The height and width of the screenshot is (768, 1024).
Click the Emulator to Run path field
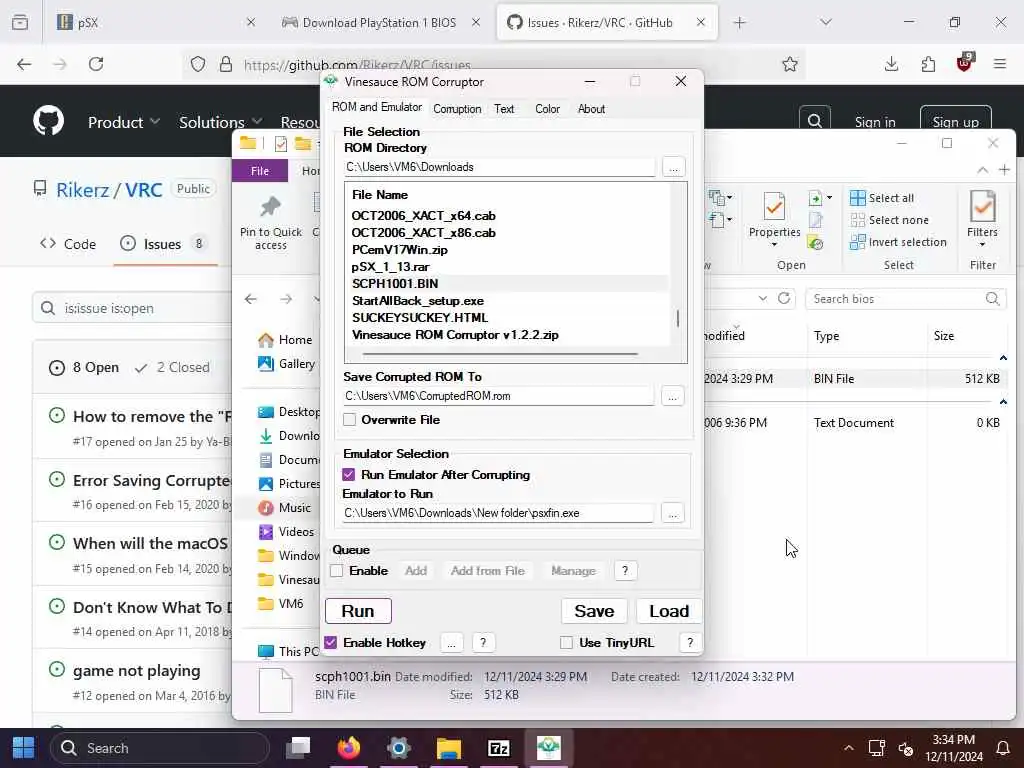[x=498, y=513]
